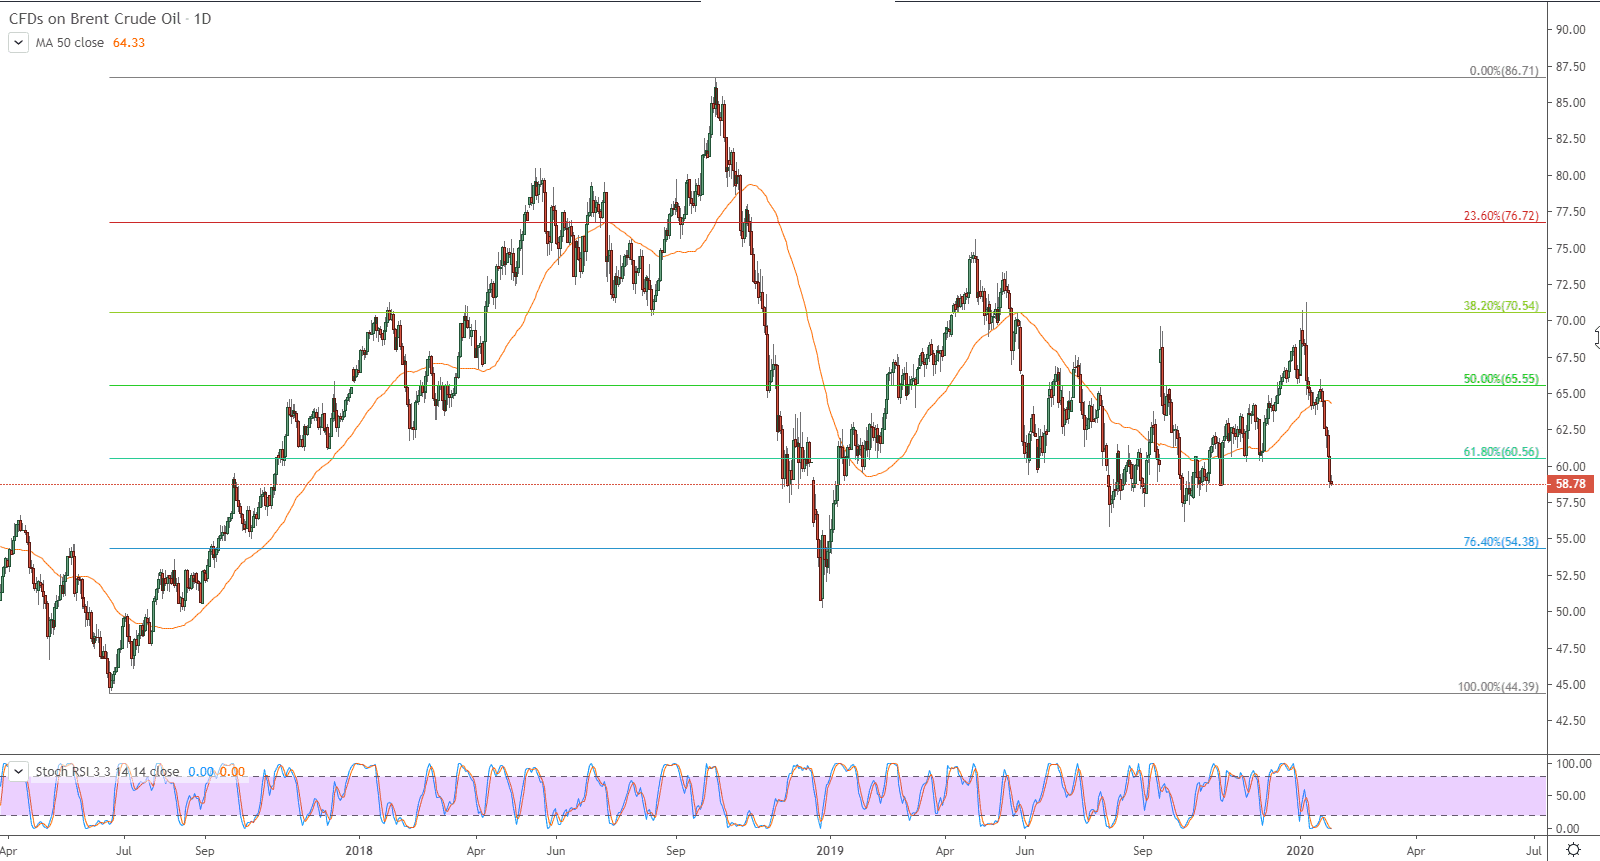Viewport: 1600px width, 861px height.
Task: Select the 50.00%(65.55) Fibonacci level label
Action: point(1501,379)
